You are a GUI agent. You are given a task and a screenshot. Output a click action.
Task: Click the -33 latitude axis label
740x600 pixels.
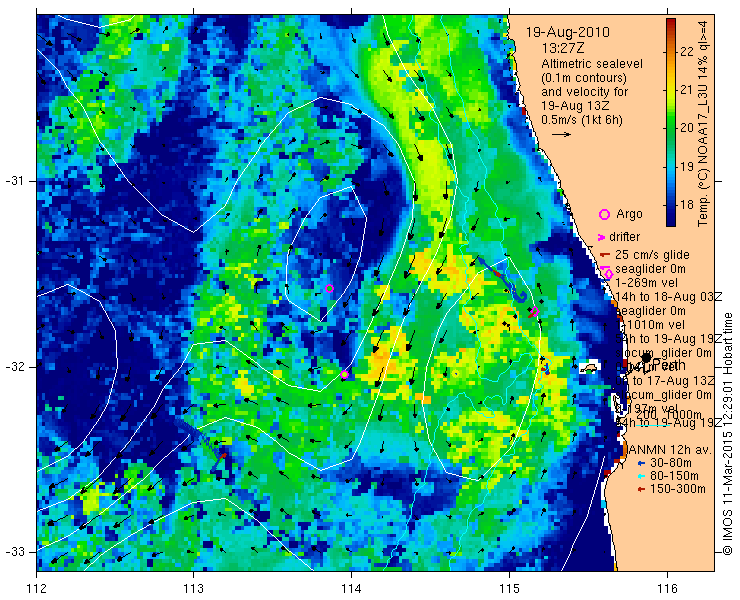(x=14, y=552)
